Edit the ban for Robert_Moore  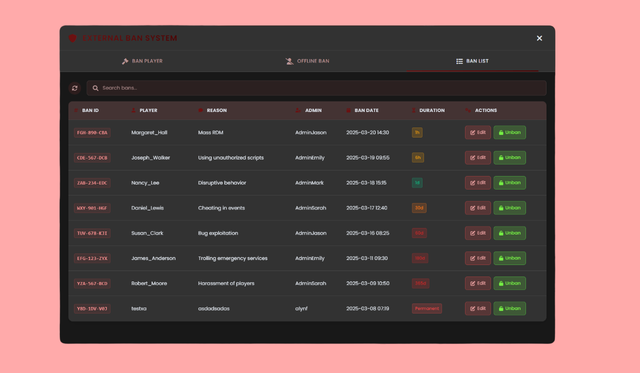coord(478,284)
